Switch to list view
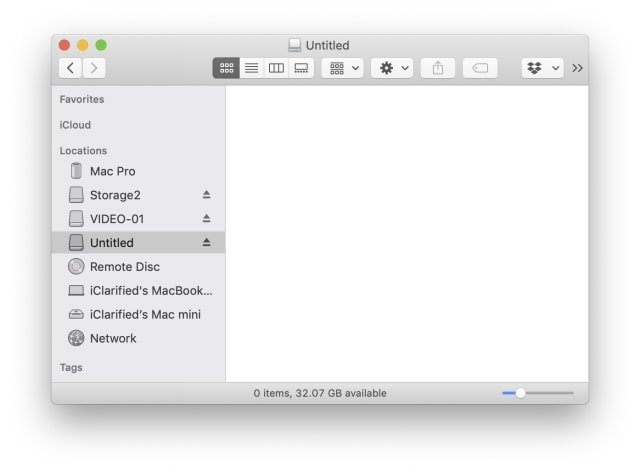The width and height of the screenshot is (640, 472). click(251, 68)
